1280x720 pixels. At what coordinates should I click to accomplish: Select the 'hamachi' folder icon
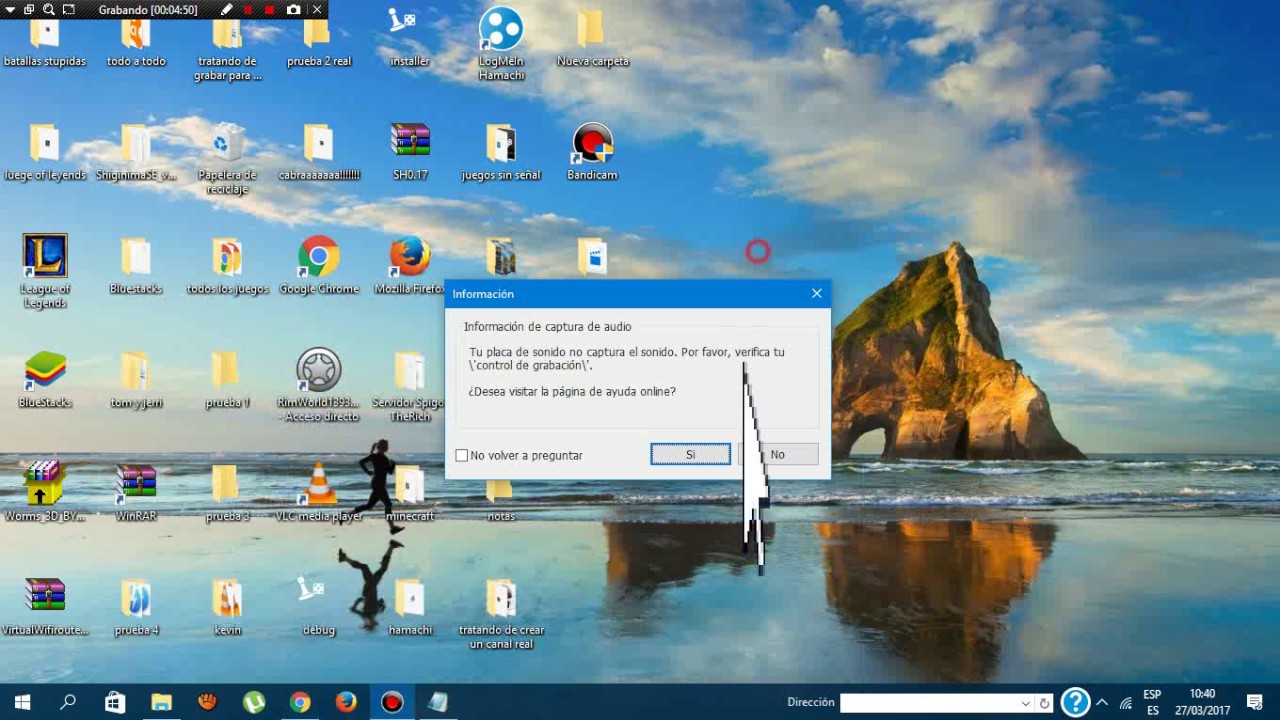[x=410, y=607]
